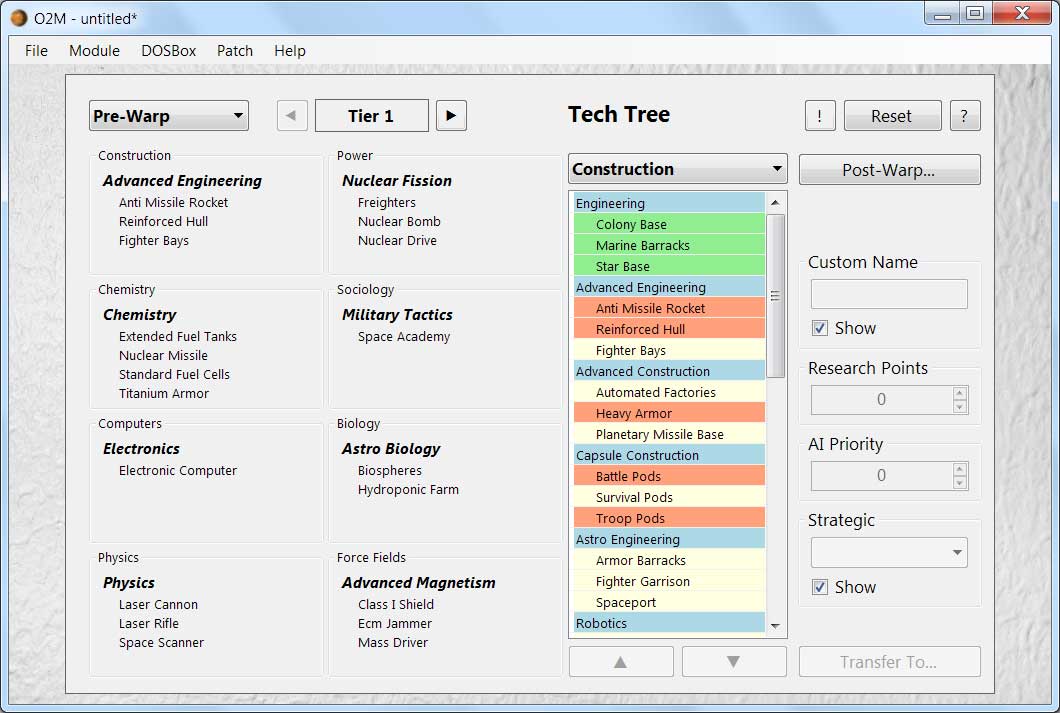Viewport: 1060px width, 713px height.
Task: Click the O2M app icon in title bar
Action: (18, 16)
